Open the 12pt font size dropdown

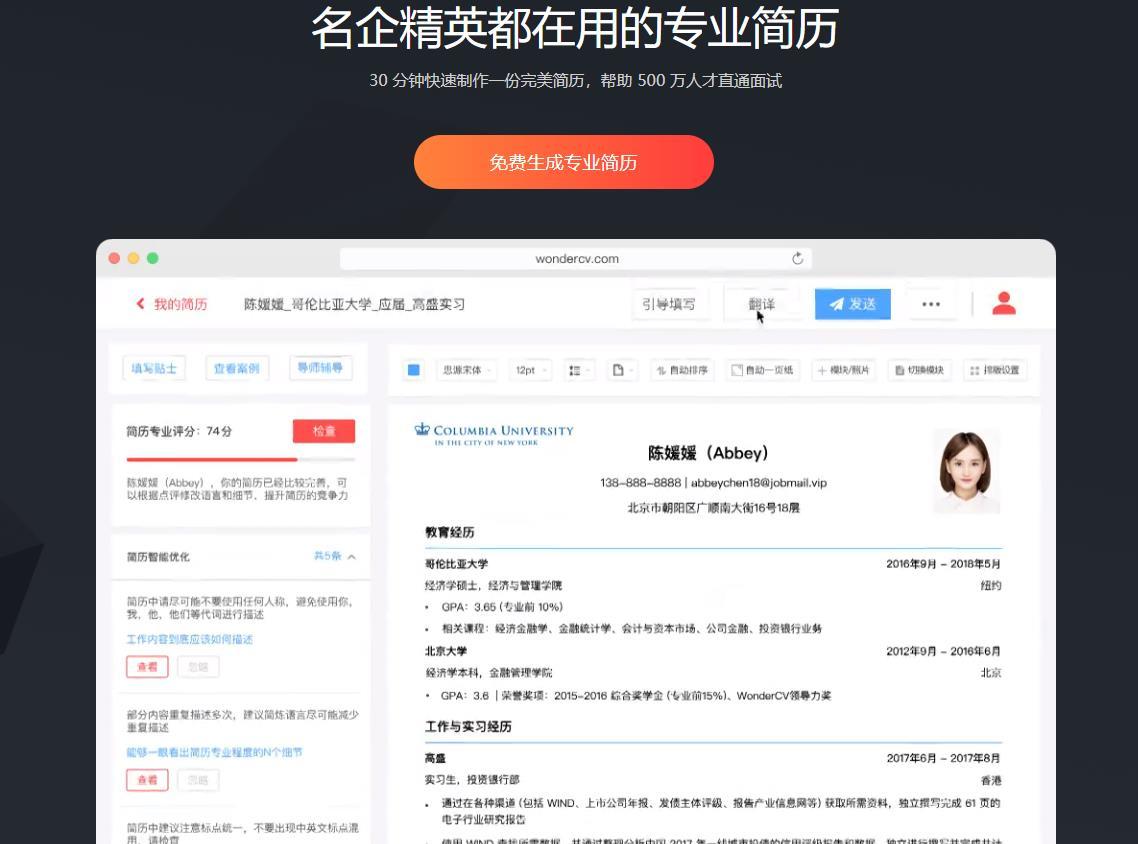tap(530, 370)
